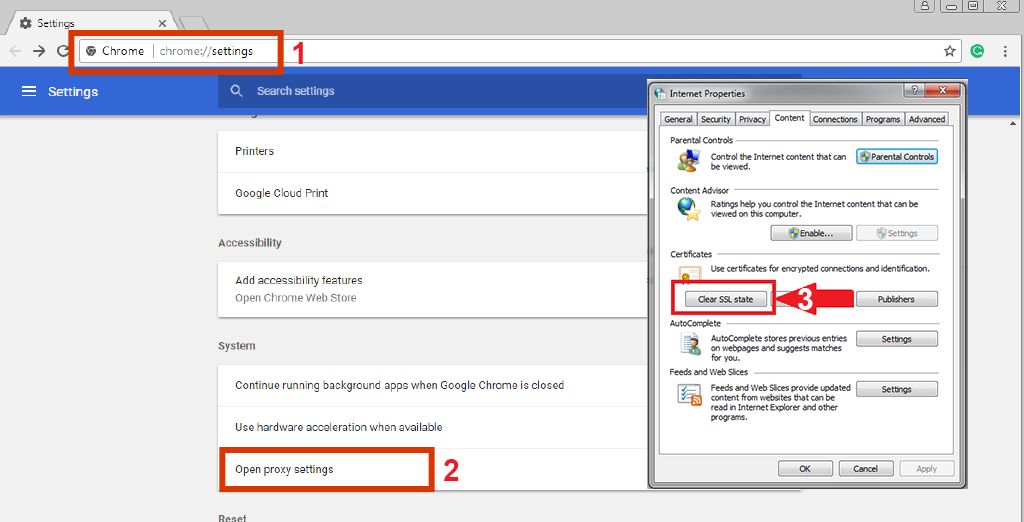
Task: Click the Chrome forward navigation arrow
Action: click(x=39, y=51)
